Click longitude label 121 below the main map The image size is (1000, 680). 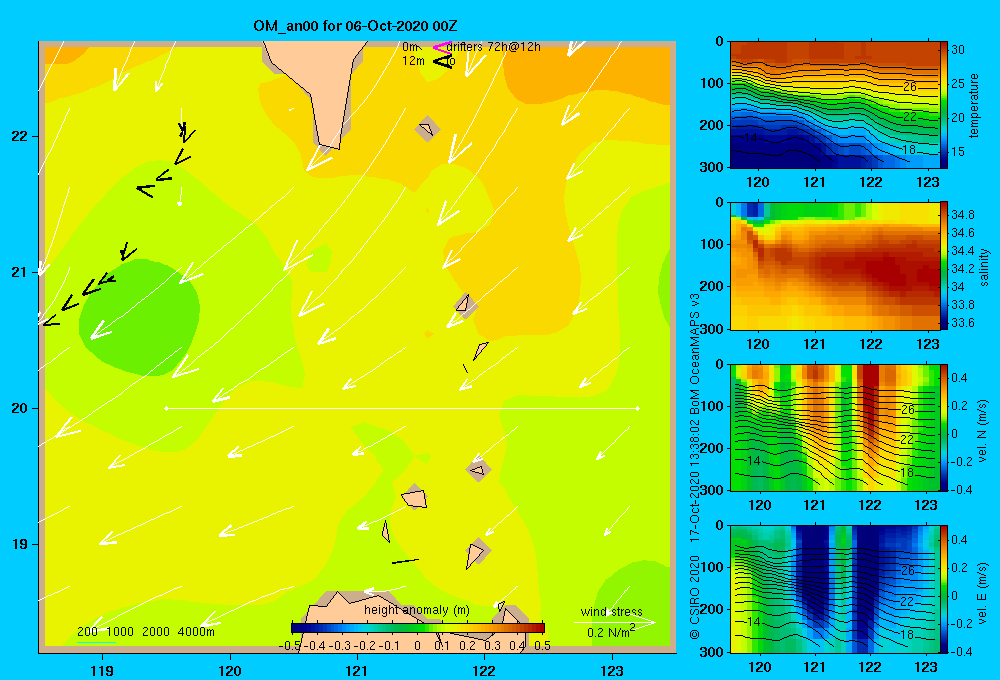click(x=357, y=670)
